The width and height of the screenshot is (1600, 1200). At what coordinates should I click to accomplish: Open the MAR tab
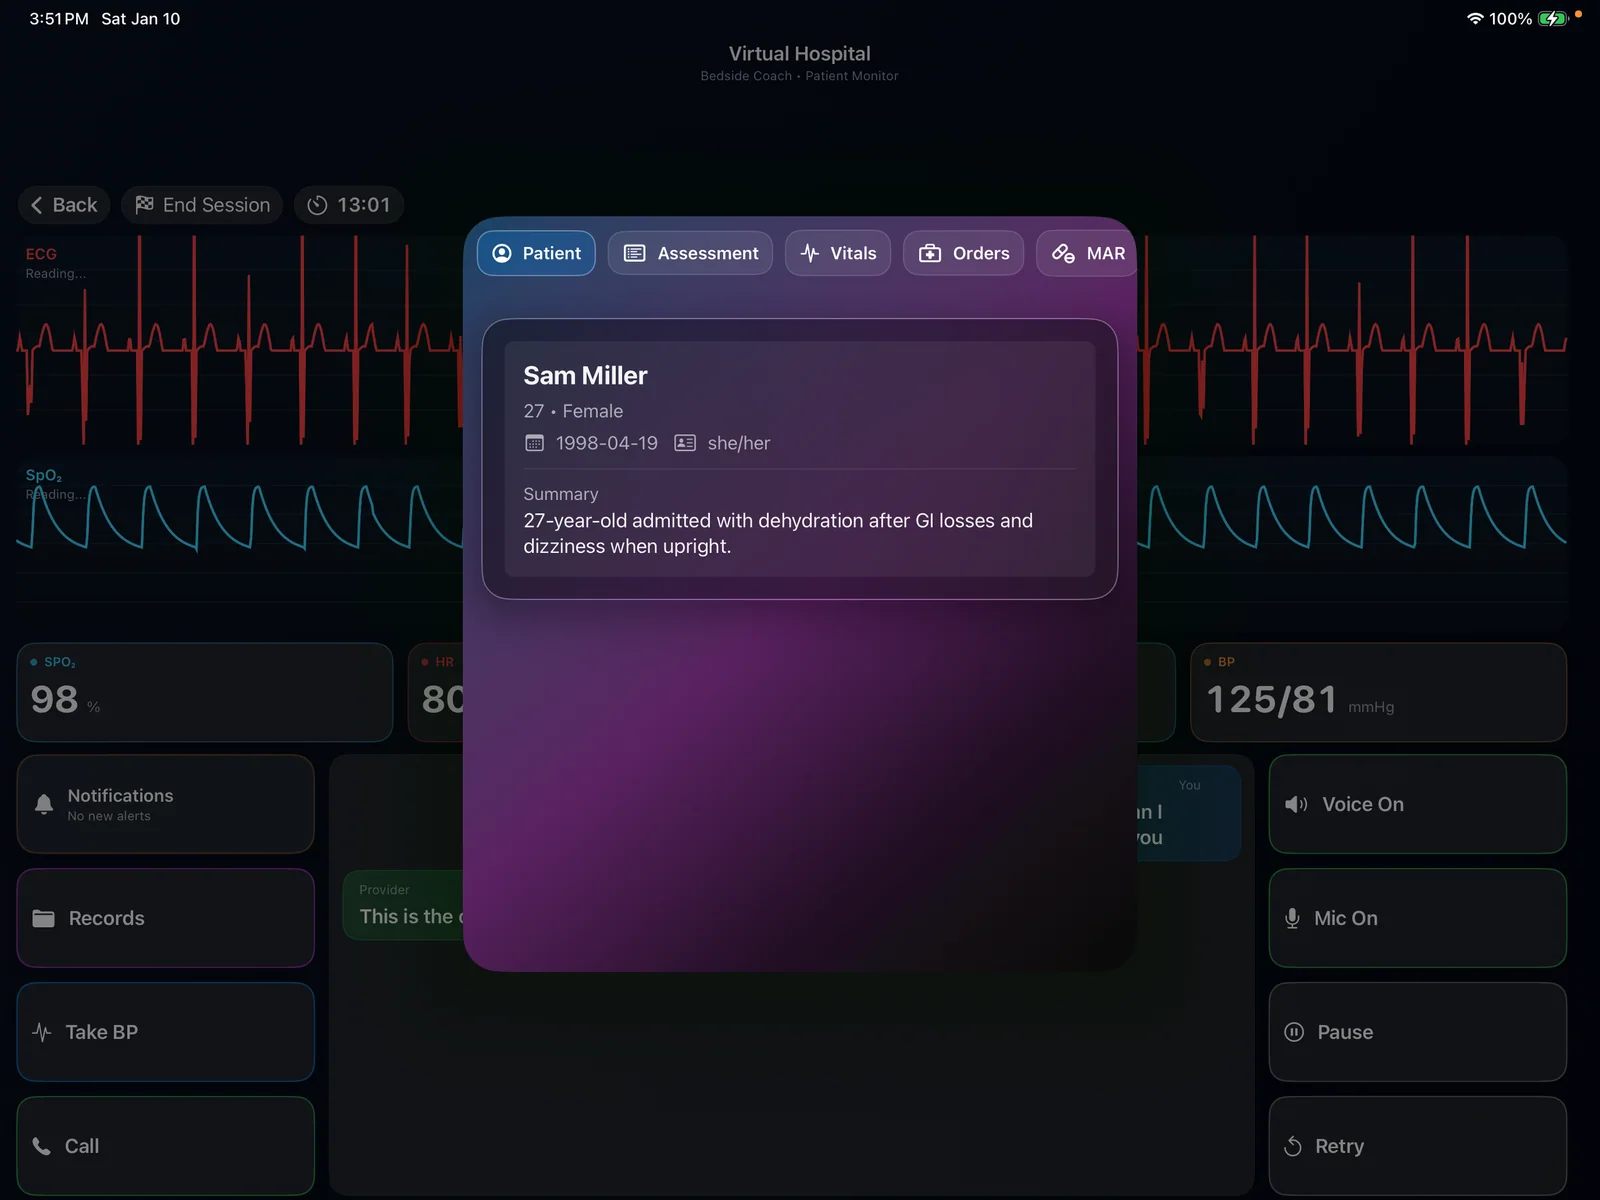(x=1087, y=253)
